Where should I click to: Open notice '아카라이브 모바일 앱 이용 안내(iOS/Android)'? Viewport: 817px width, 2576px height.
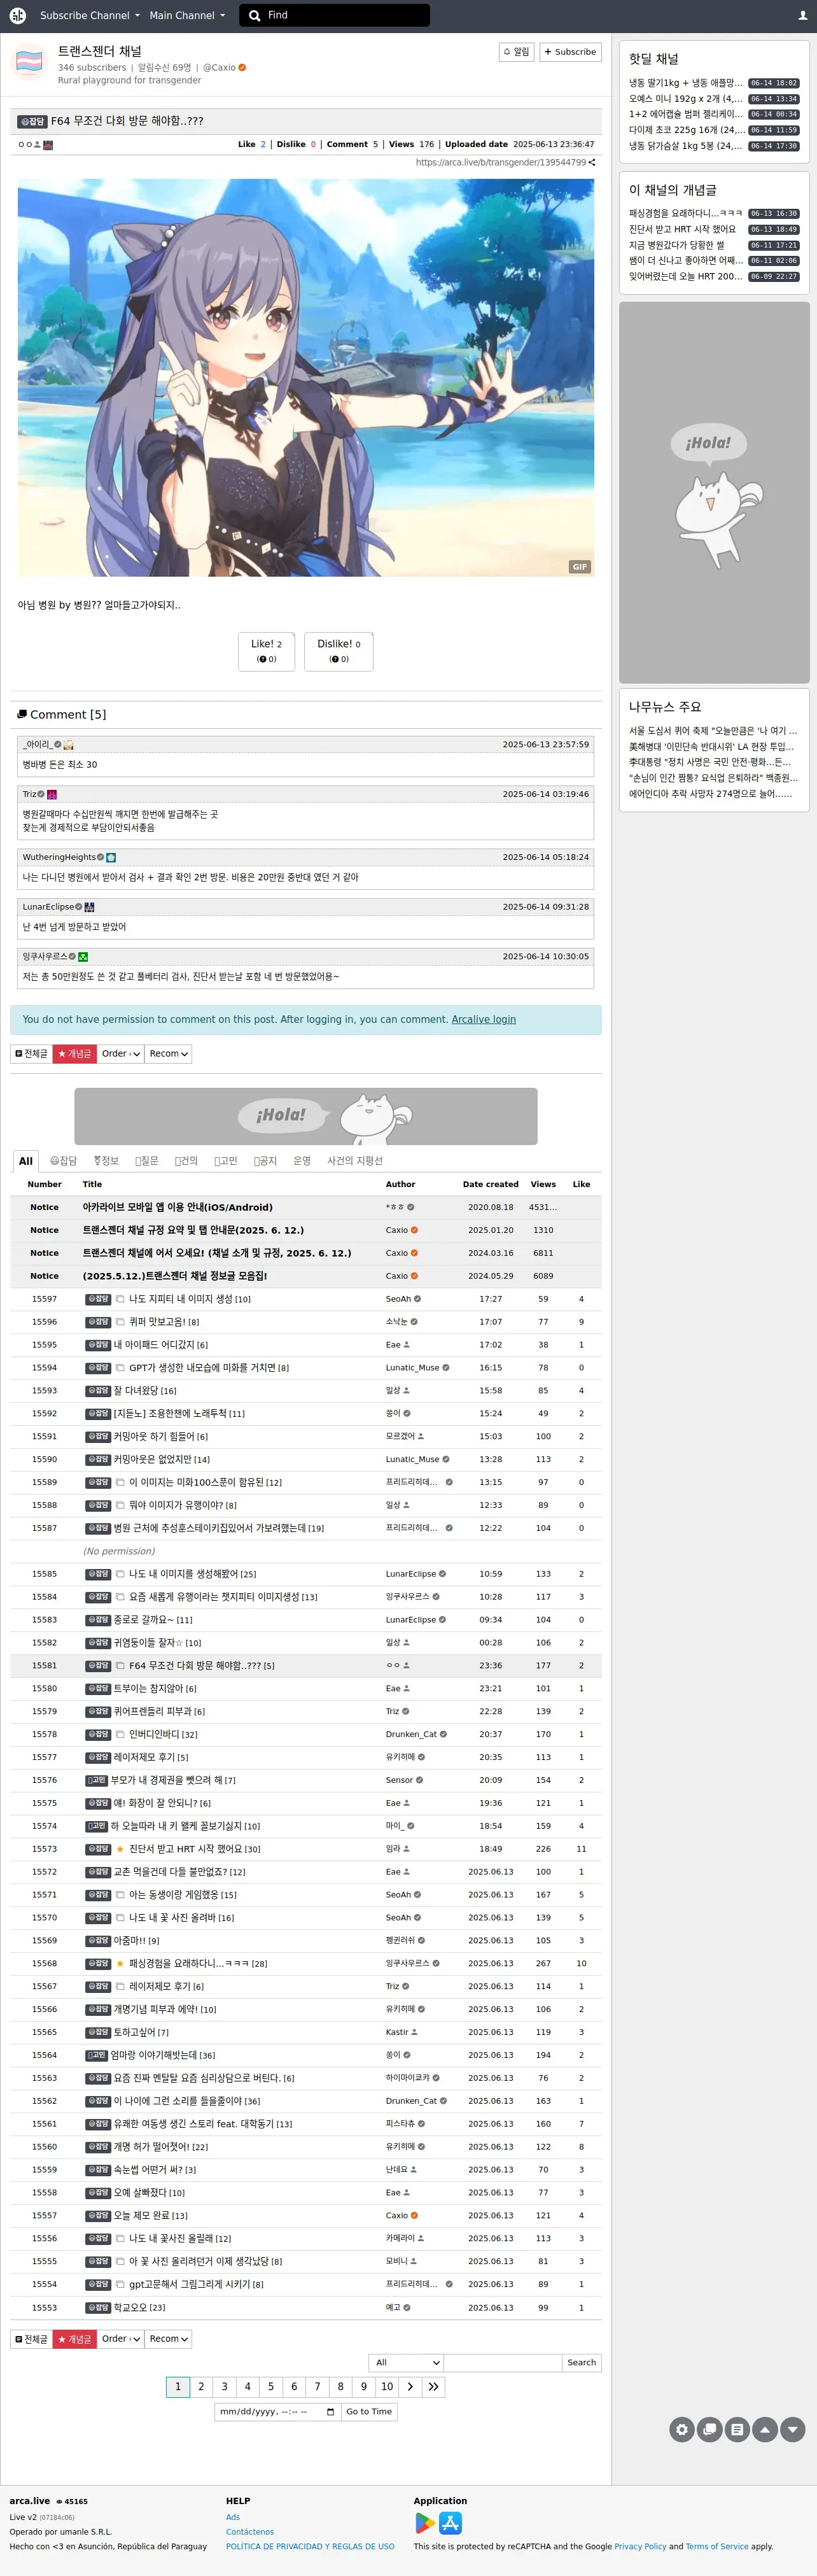tap(178, 1207)
